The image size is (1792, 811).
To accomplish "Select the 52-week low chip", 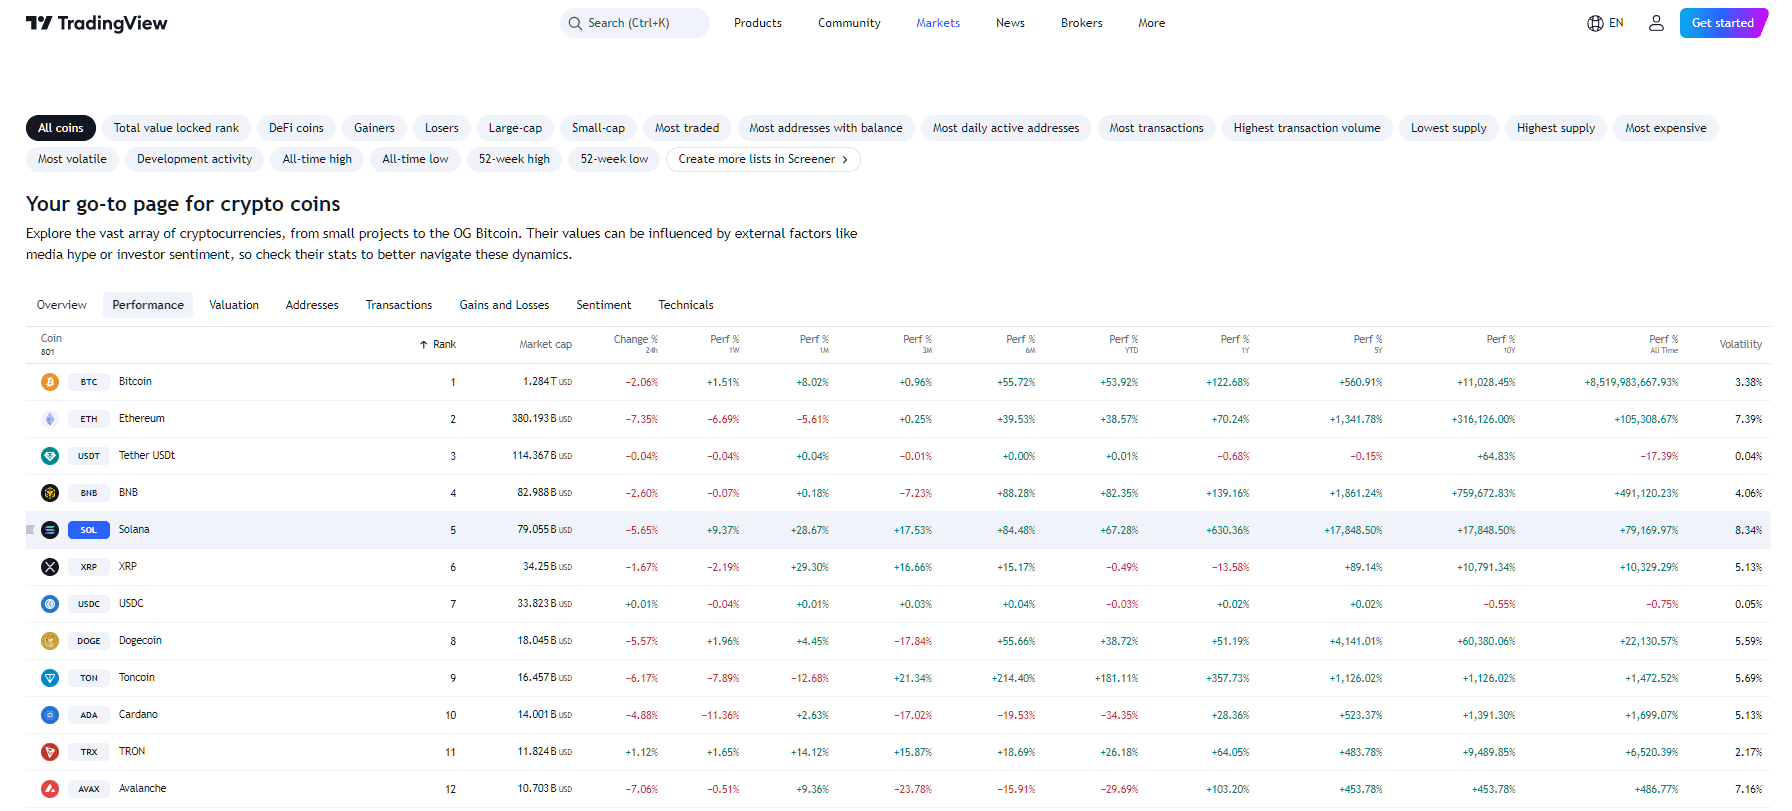I will [x=614, y=159].
